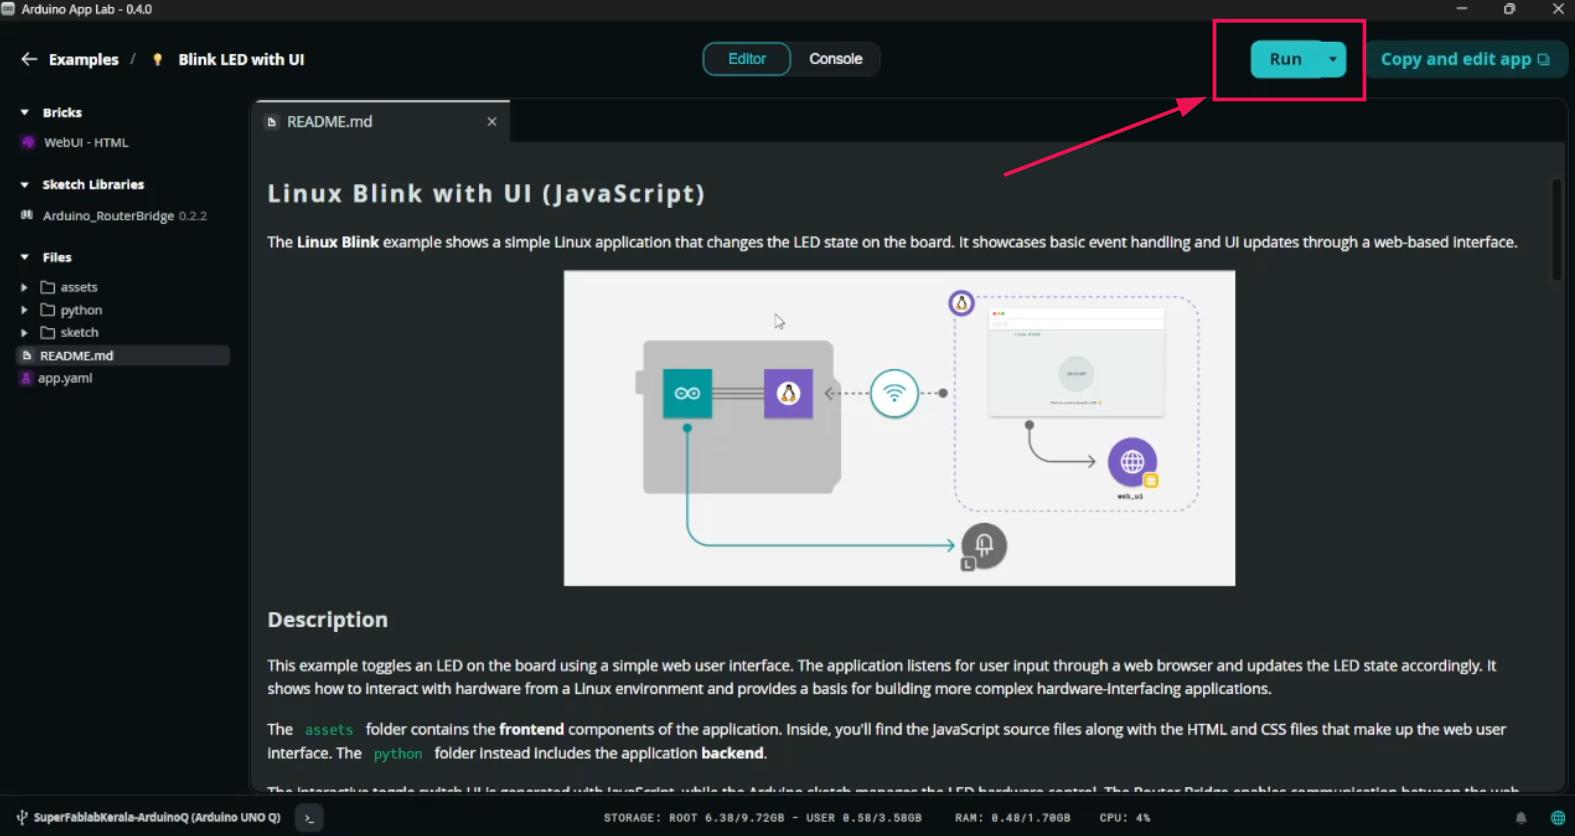Go to Examples breadcrumb

click(84, 60)
